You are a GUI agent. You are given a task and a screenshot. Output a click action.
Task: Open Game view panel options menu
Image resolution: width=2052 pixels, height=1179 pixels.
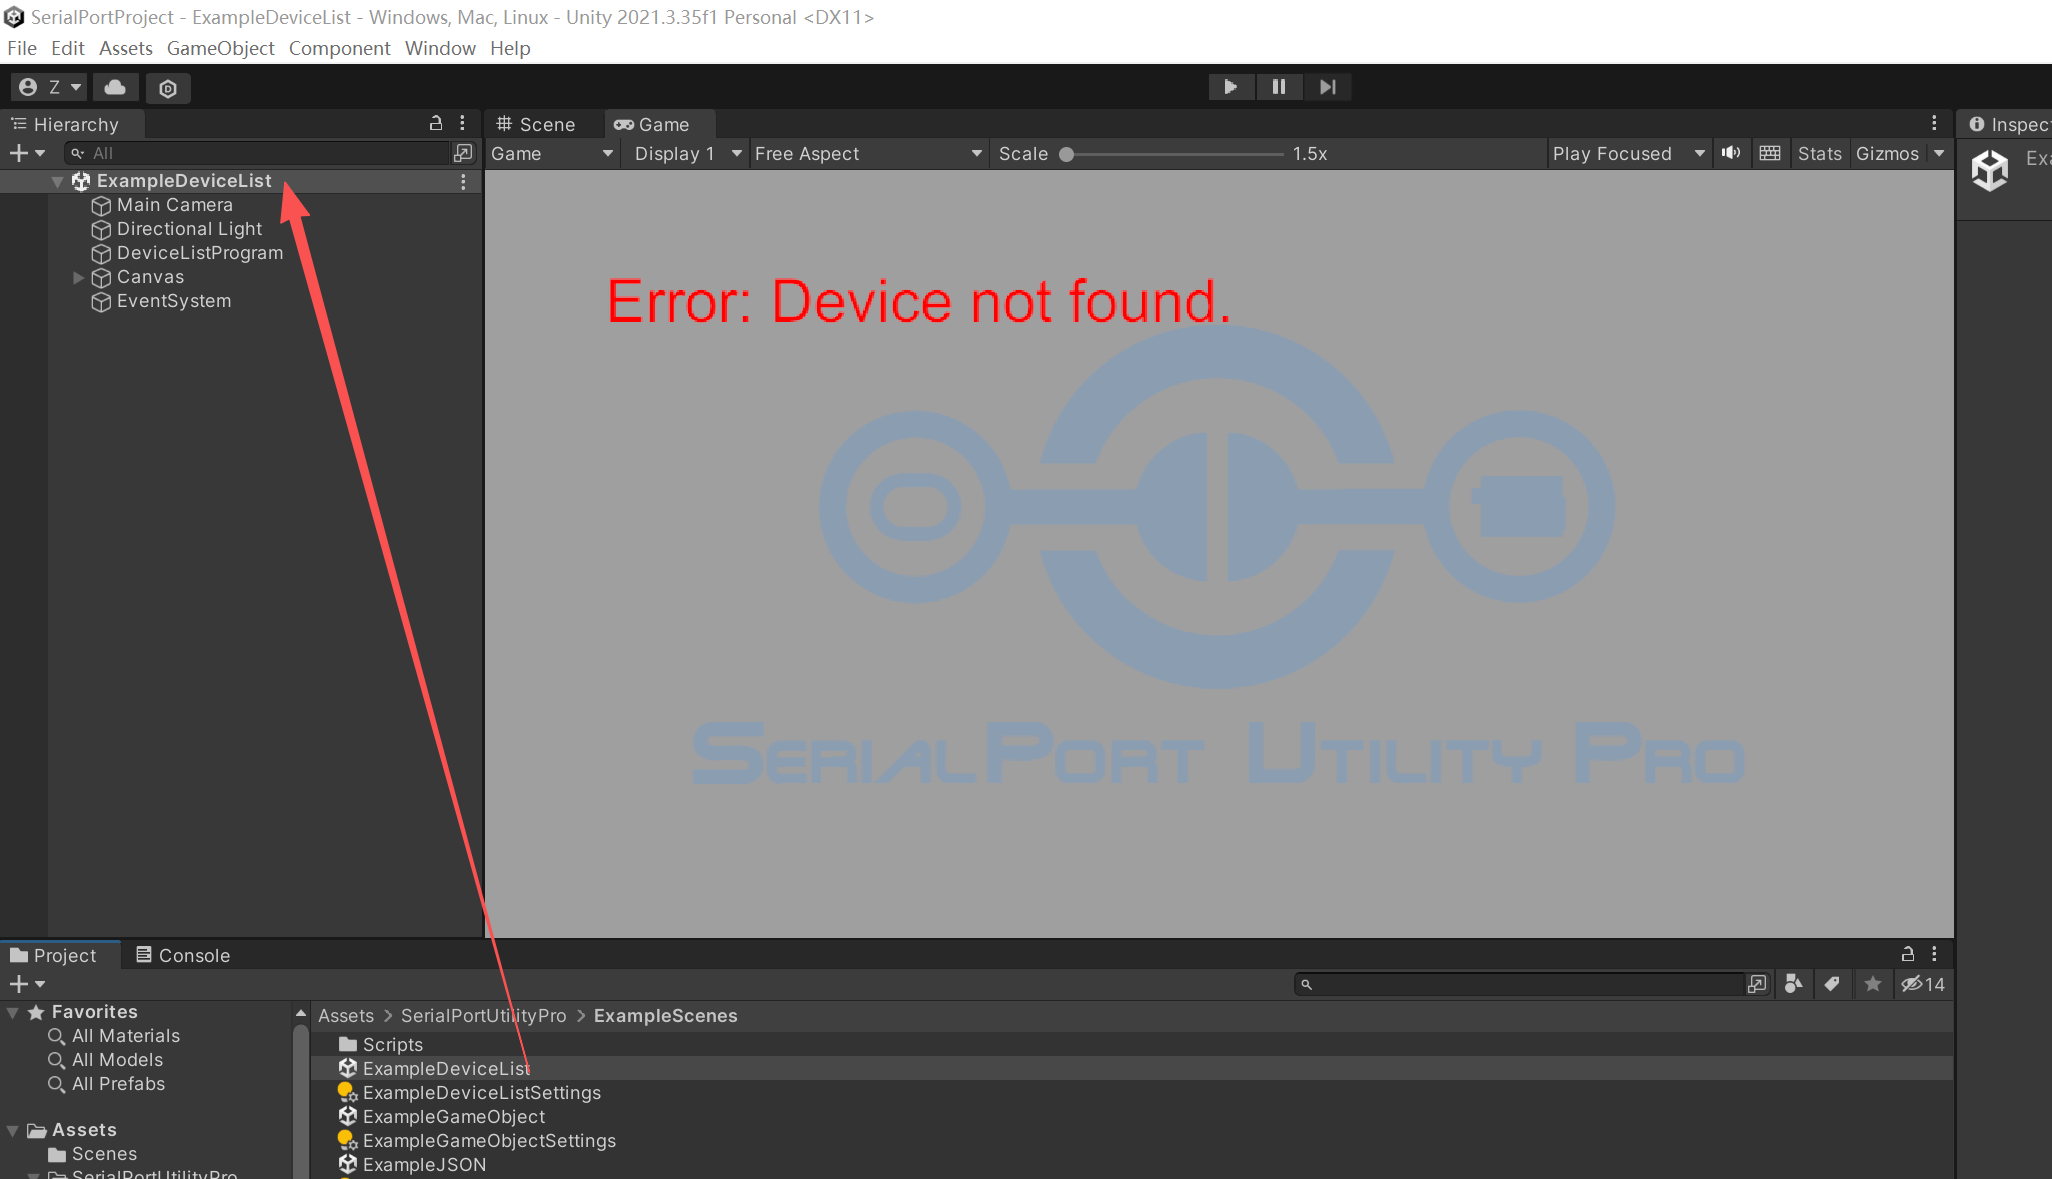1934,123
